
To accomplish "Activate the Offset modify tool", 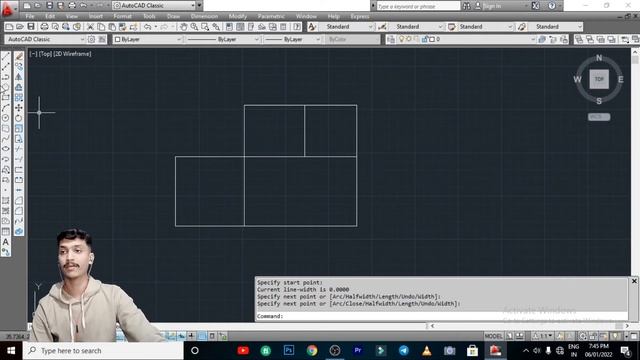I will tap(19, 87).
